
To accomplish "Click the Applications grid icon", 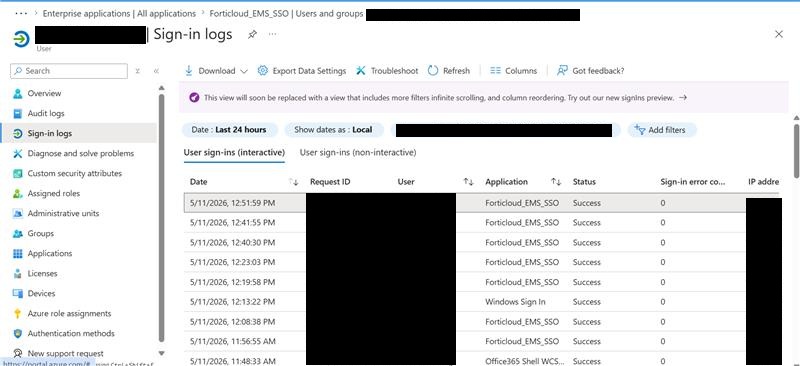I will click(18, 253).
